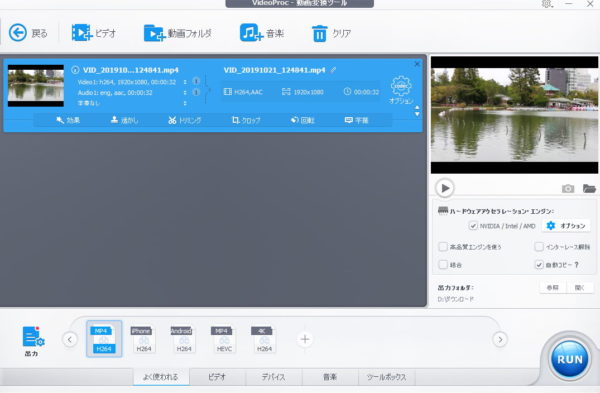
Task: Switch to the デバイス tab
Action: pos(274,377)
